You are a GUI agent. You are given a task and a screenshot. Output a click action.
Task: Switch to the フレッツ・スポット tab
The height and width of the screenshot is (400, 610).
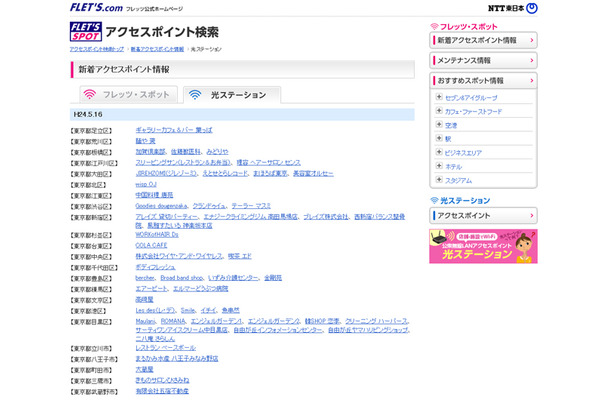(x=128, y=95)
